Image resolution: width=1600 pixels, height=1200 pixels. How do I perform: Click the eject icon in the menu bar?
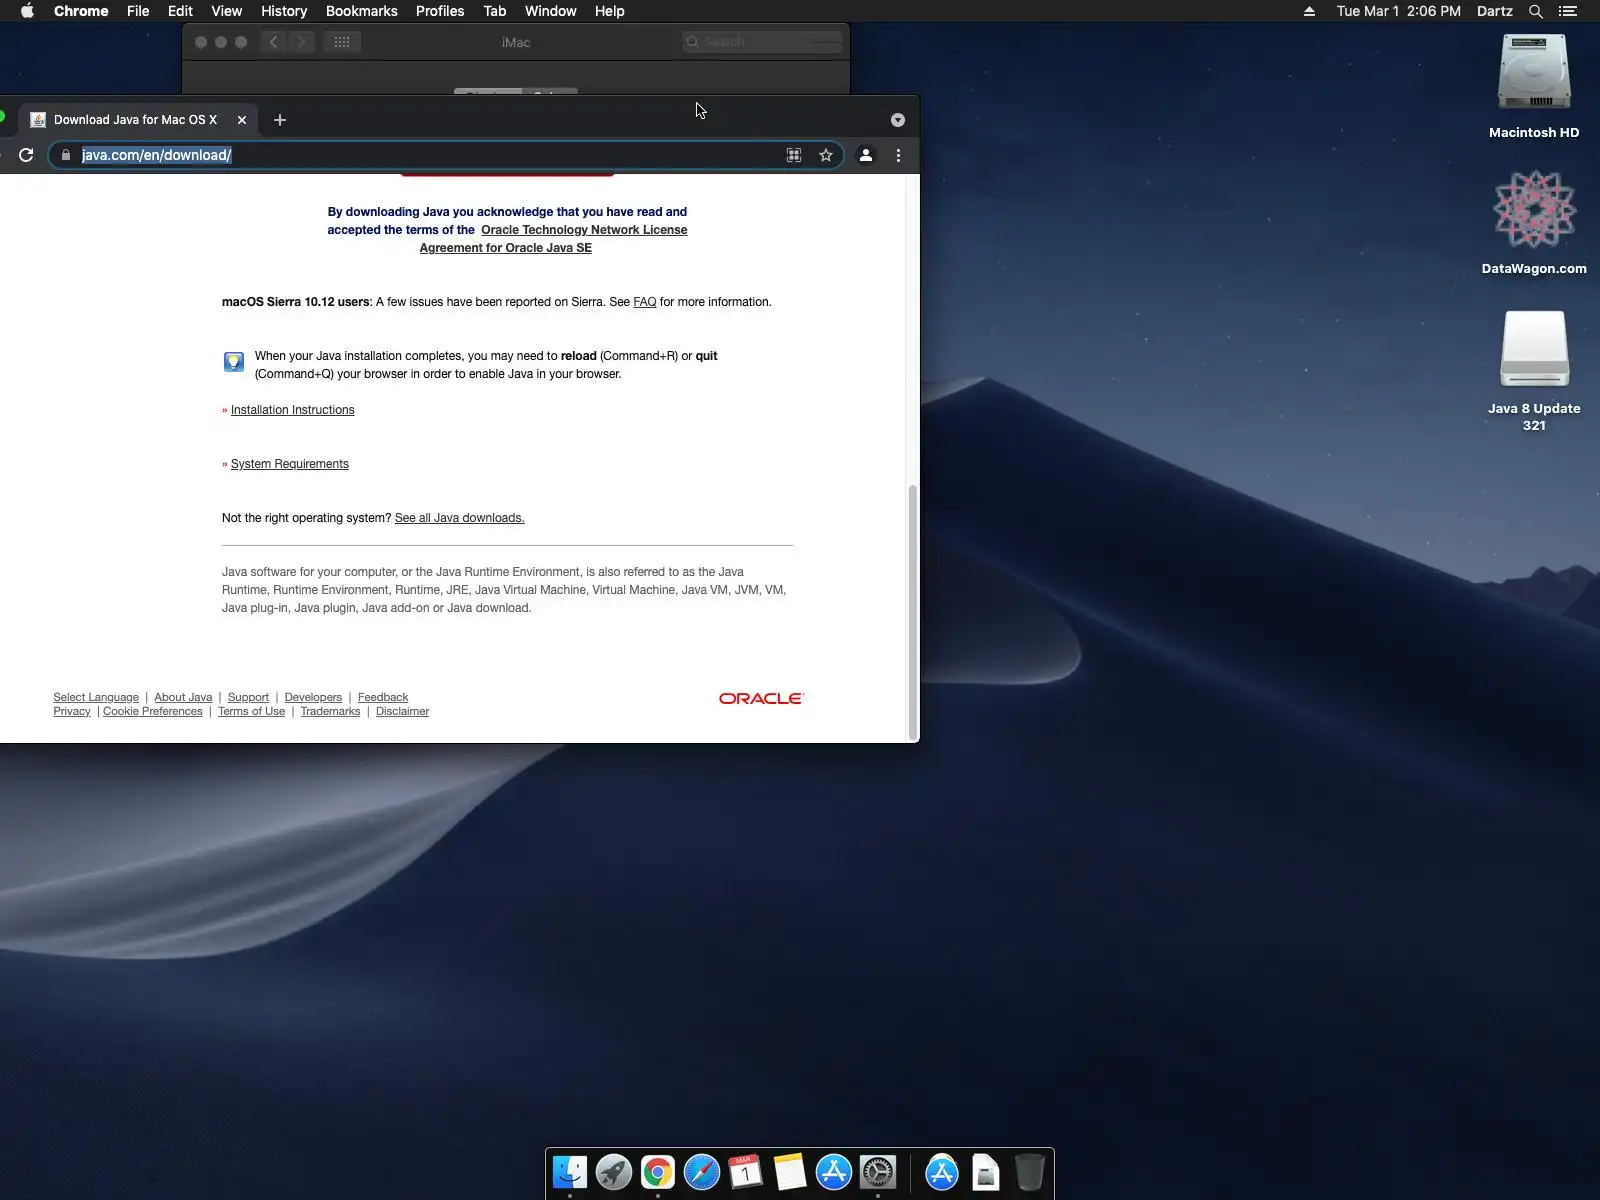pos(1309,11)
